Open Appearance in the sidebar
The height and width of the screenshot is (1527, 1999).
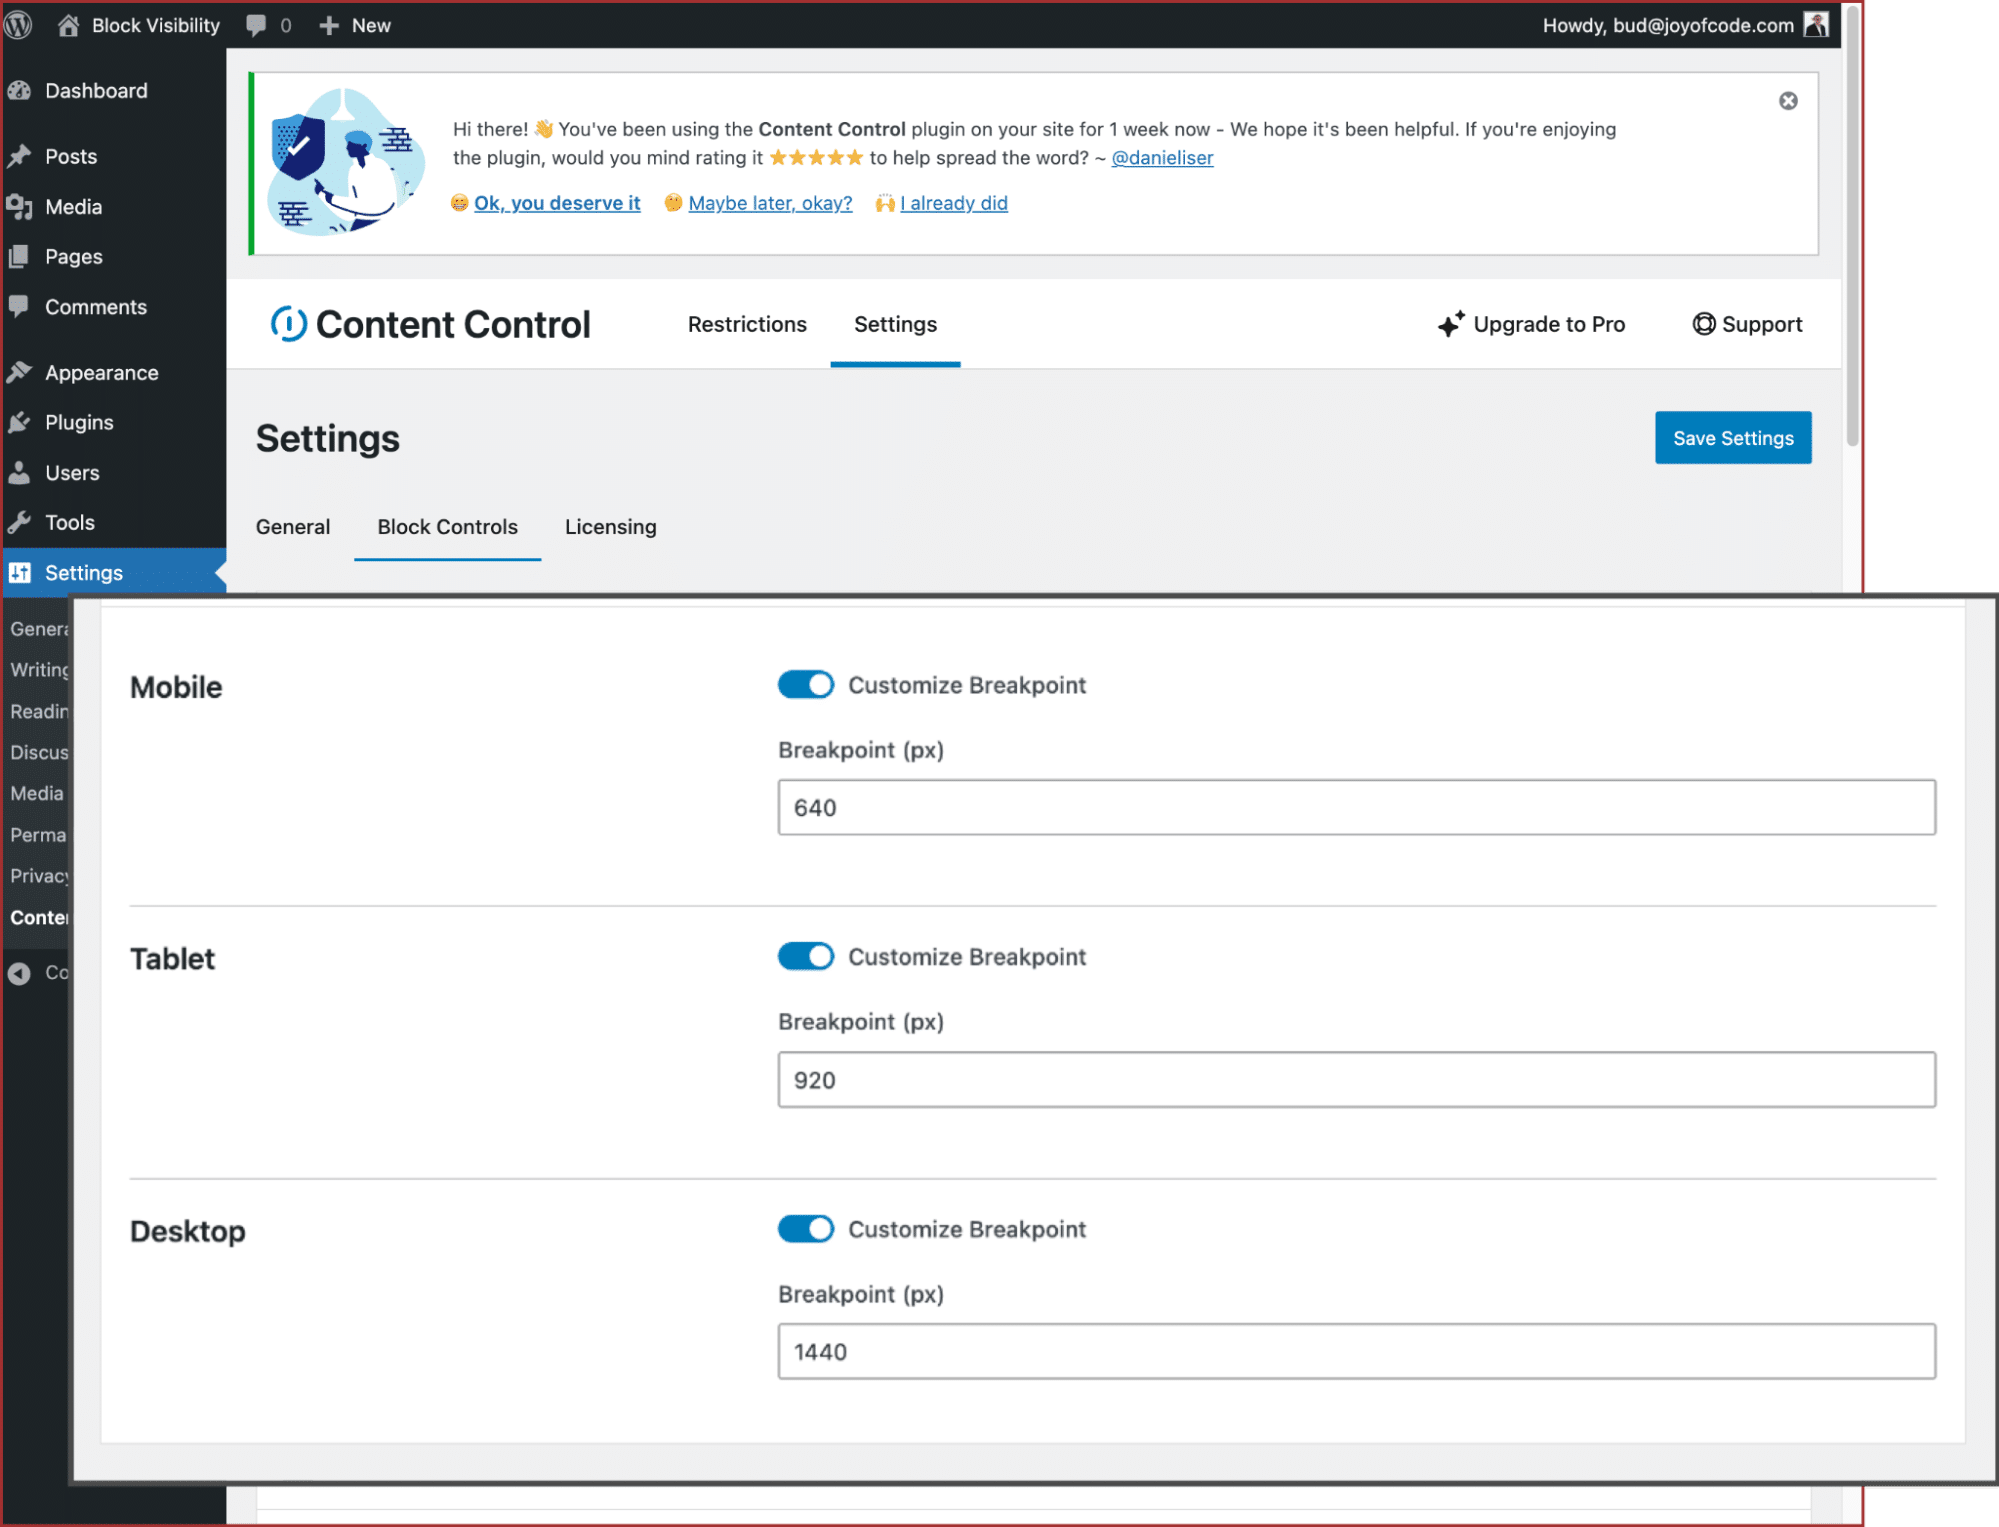coord(113,373)
